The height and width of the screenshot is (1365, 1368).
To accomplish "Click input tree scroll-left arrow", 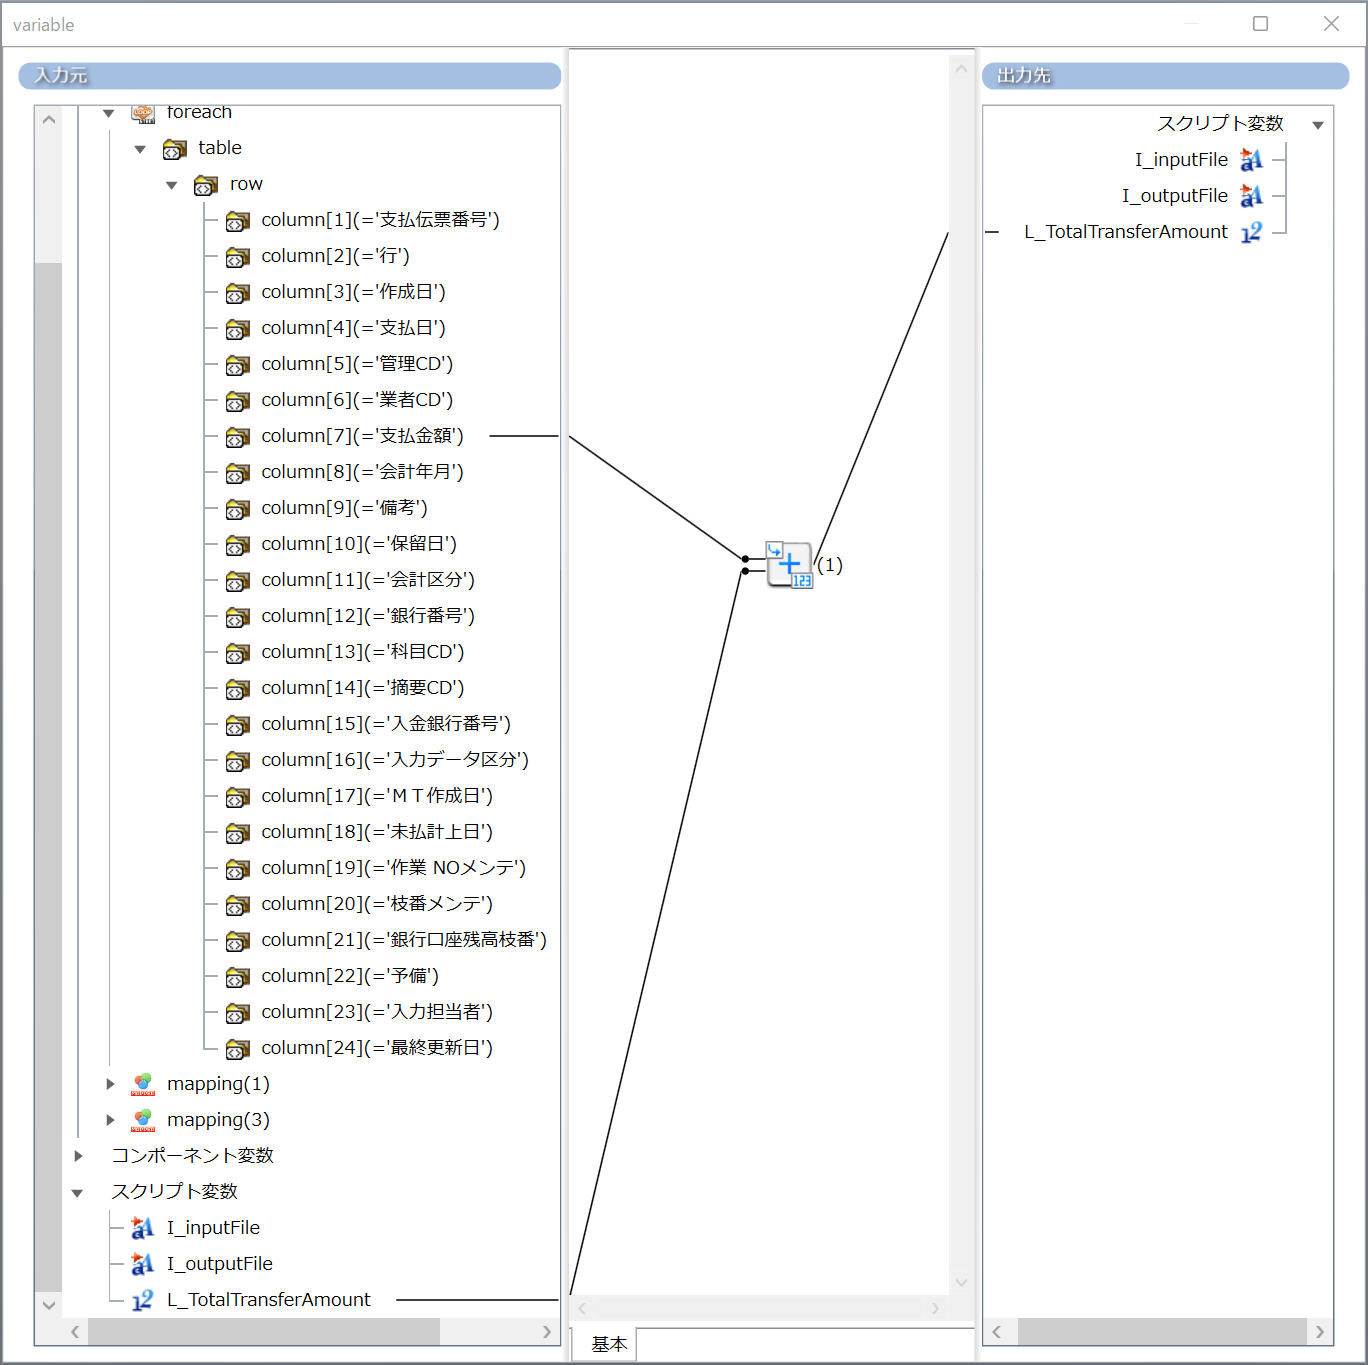I will 75,1332.
